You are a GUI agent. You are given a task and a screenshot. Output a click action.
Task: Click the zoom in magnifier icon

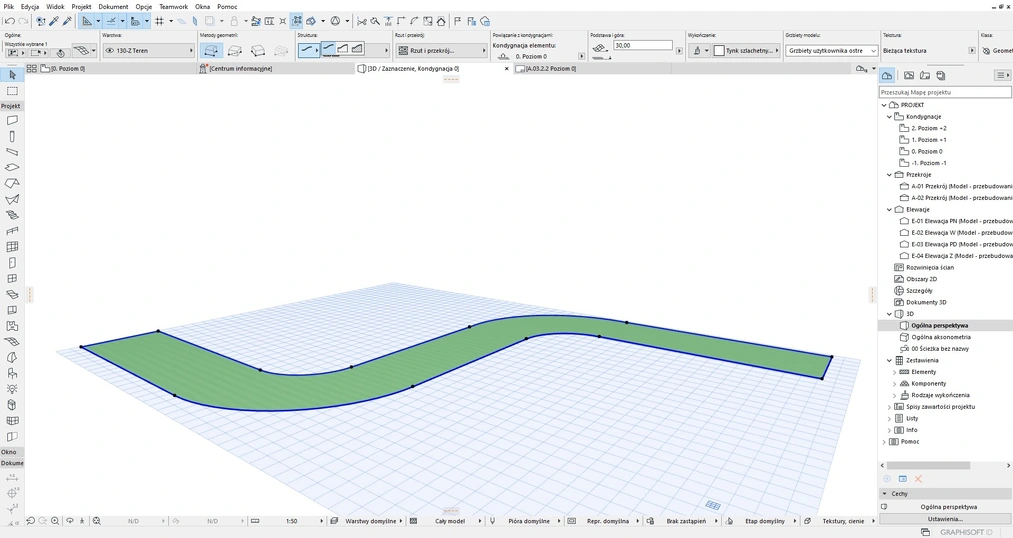coord(54,521)
